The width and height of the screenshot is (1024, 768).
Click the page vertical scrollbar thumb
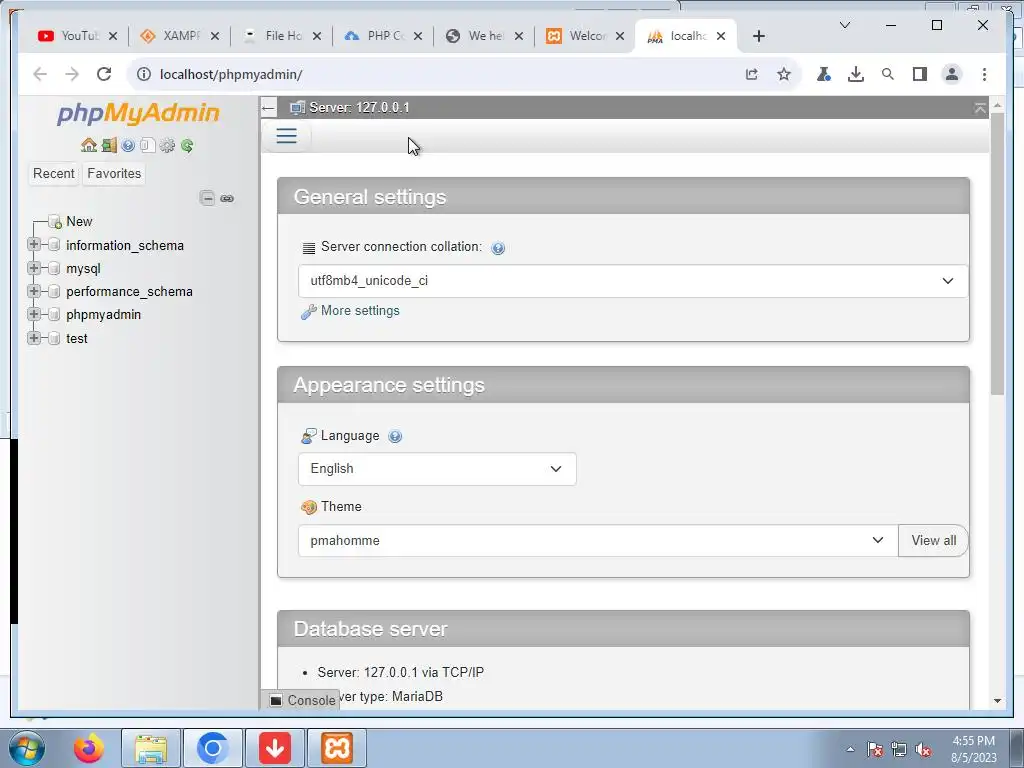pos(997,253)
